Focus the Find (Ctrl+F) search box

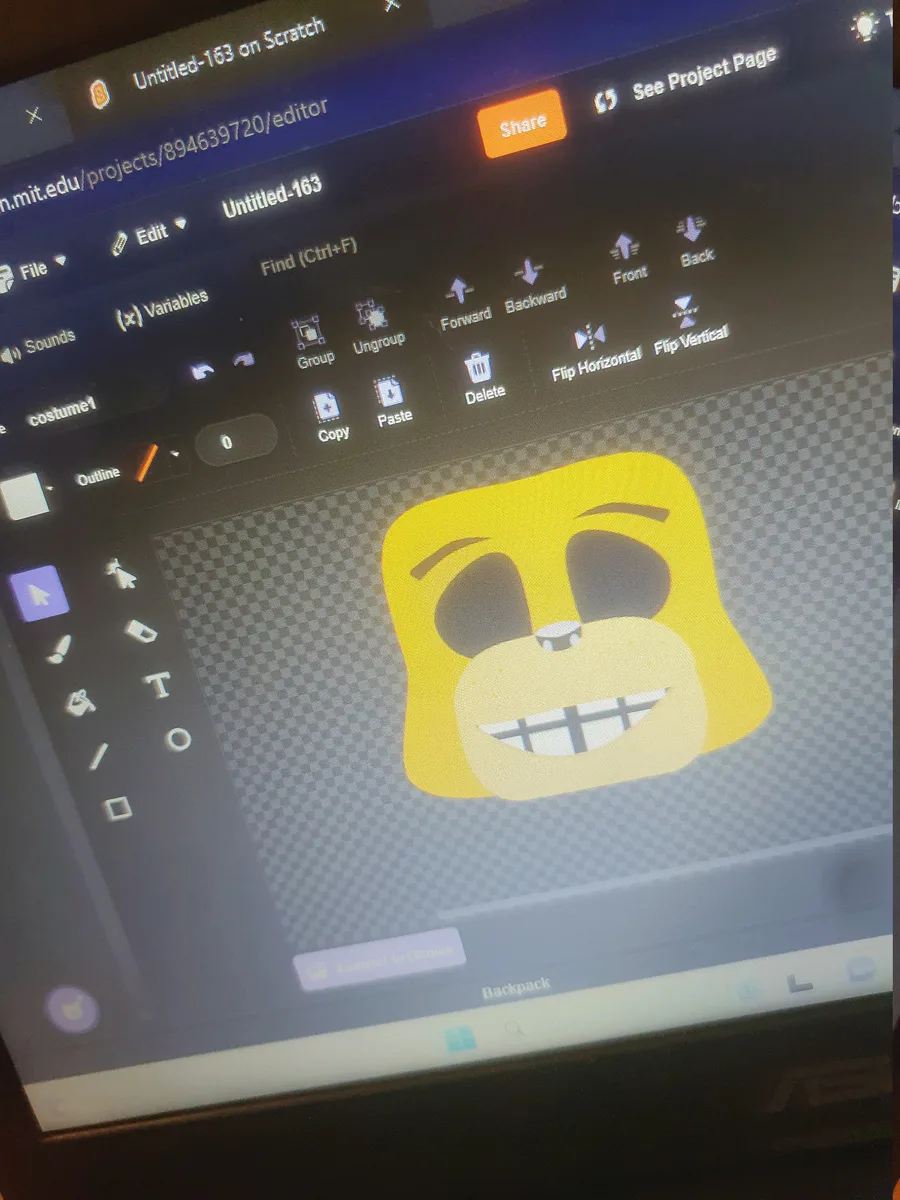(309, 258)
